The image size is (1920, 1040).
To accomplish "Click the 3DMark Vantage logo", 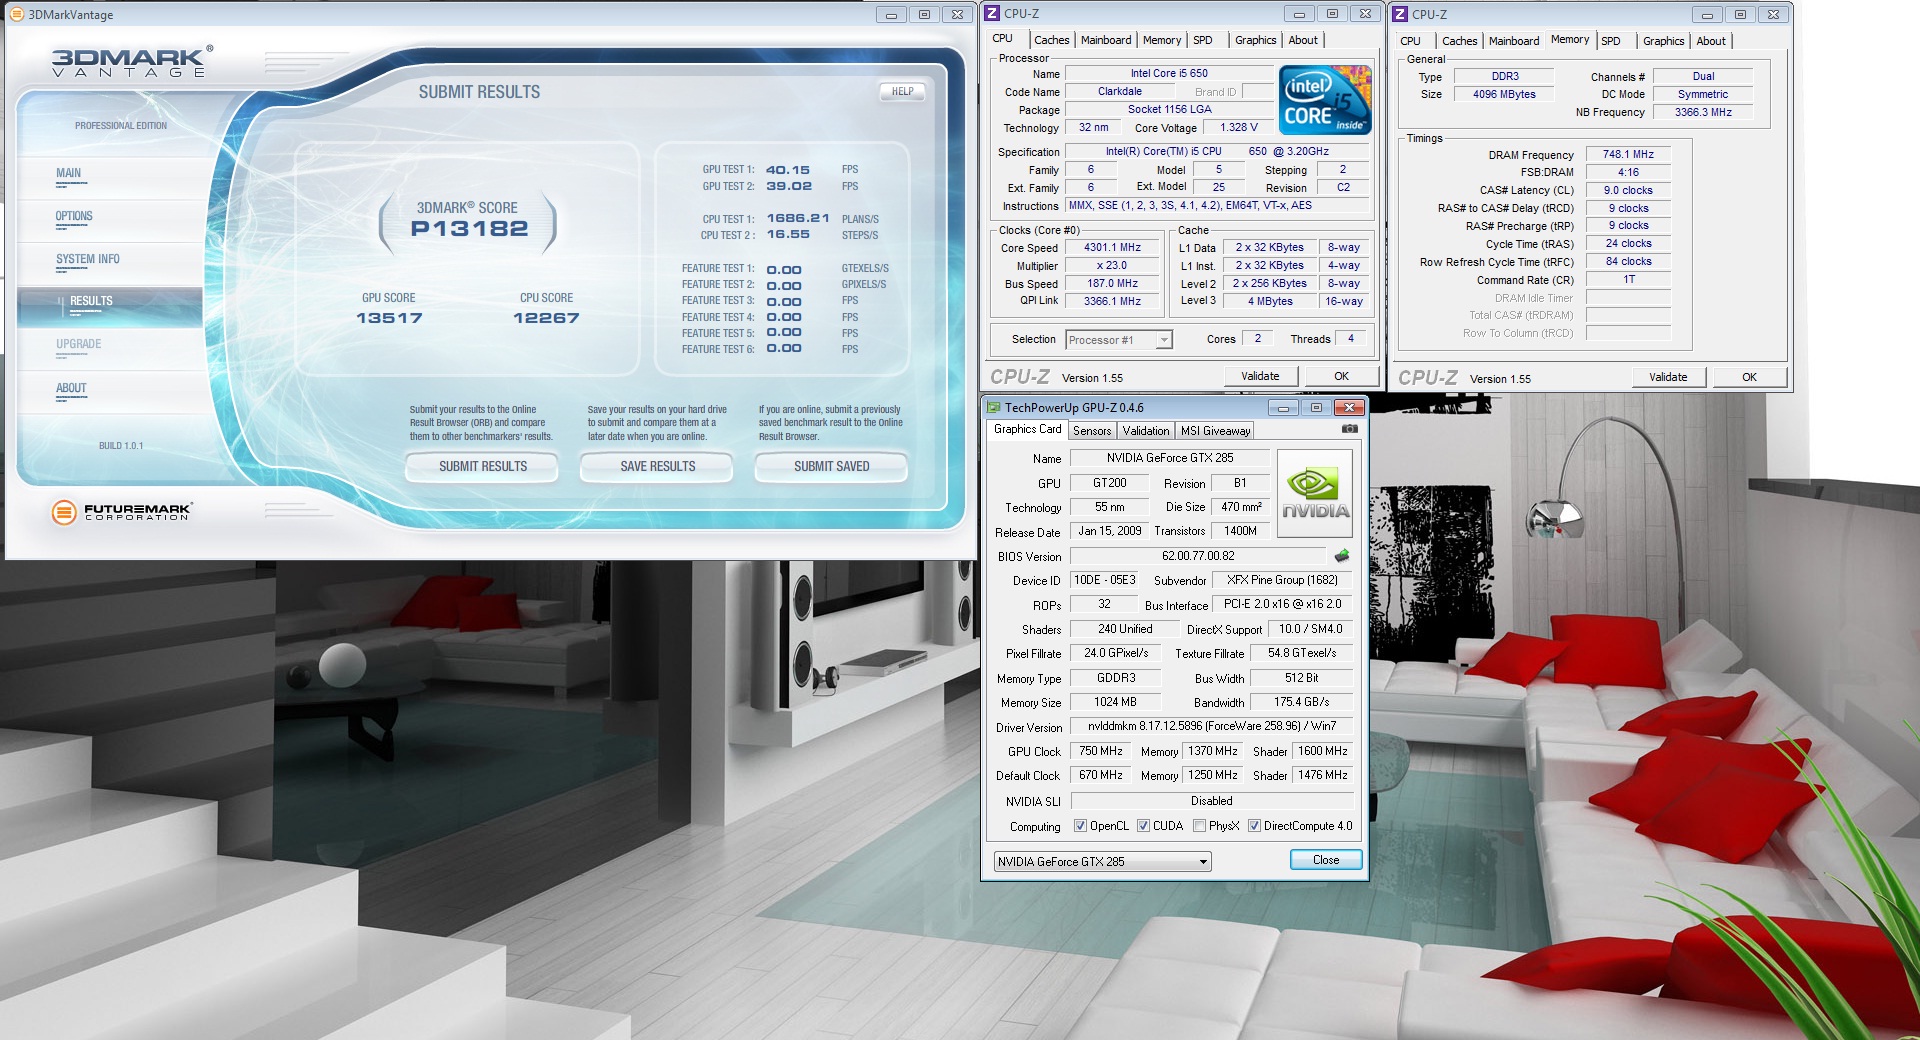I will click(132, 61).
